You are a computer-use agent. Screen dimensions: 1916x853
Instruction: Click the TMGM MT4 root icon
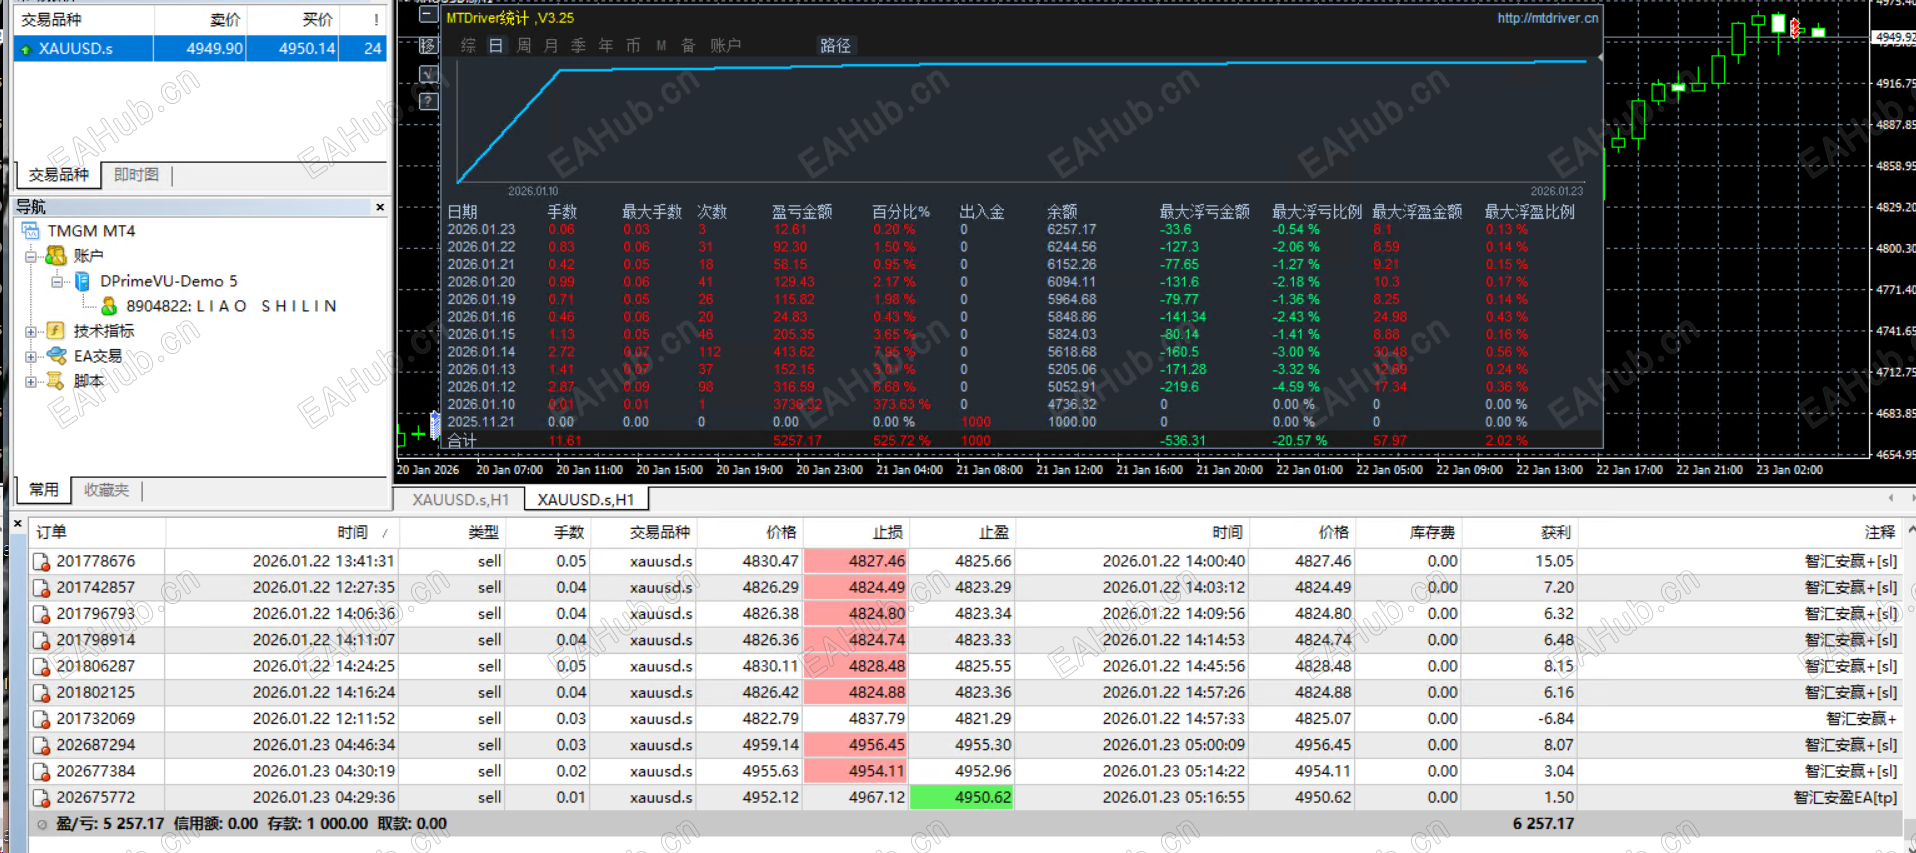coord(32,231)
